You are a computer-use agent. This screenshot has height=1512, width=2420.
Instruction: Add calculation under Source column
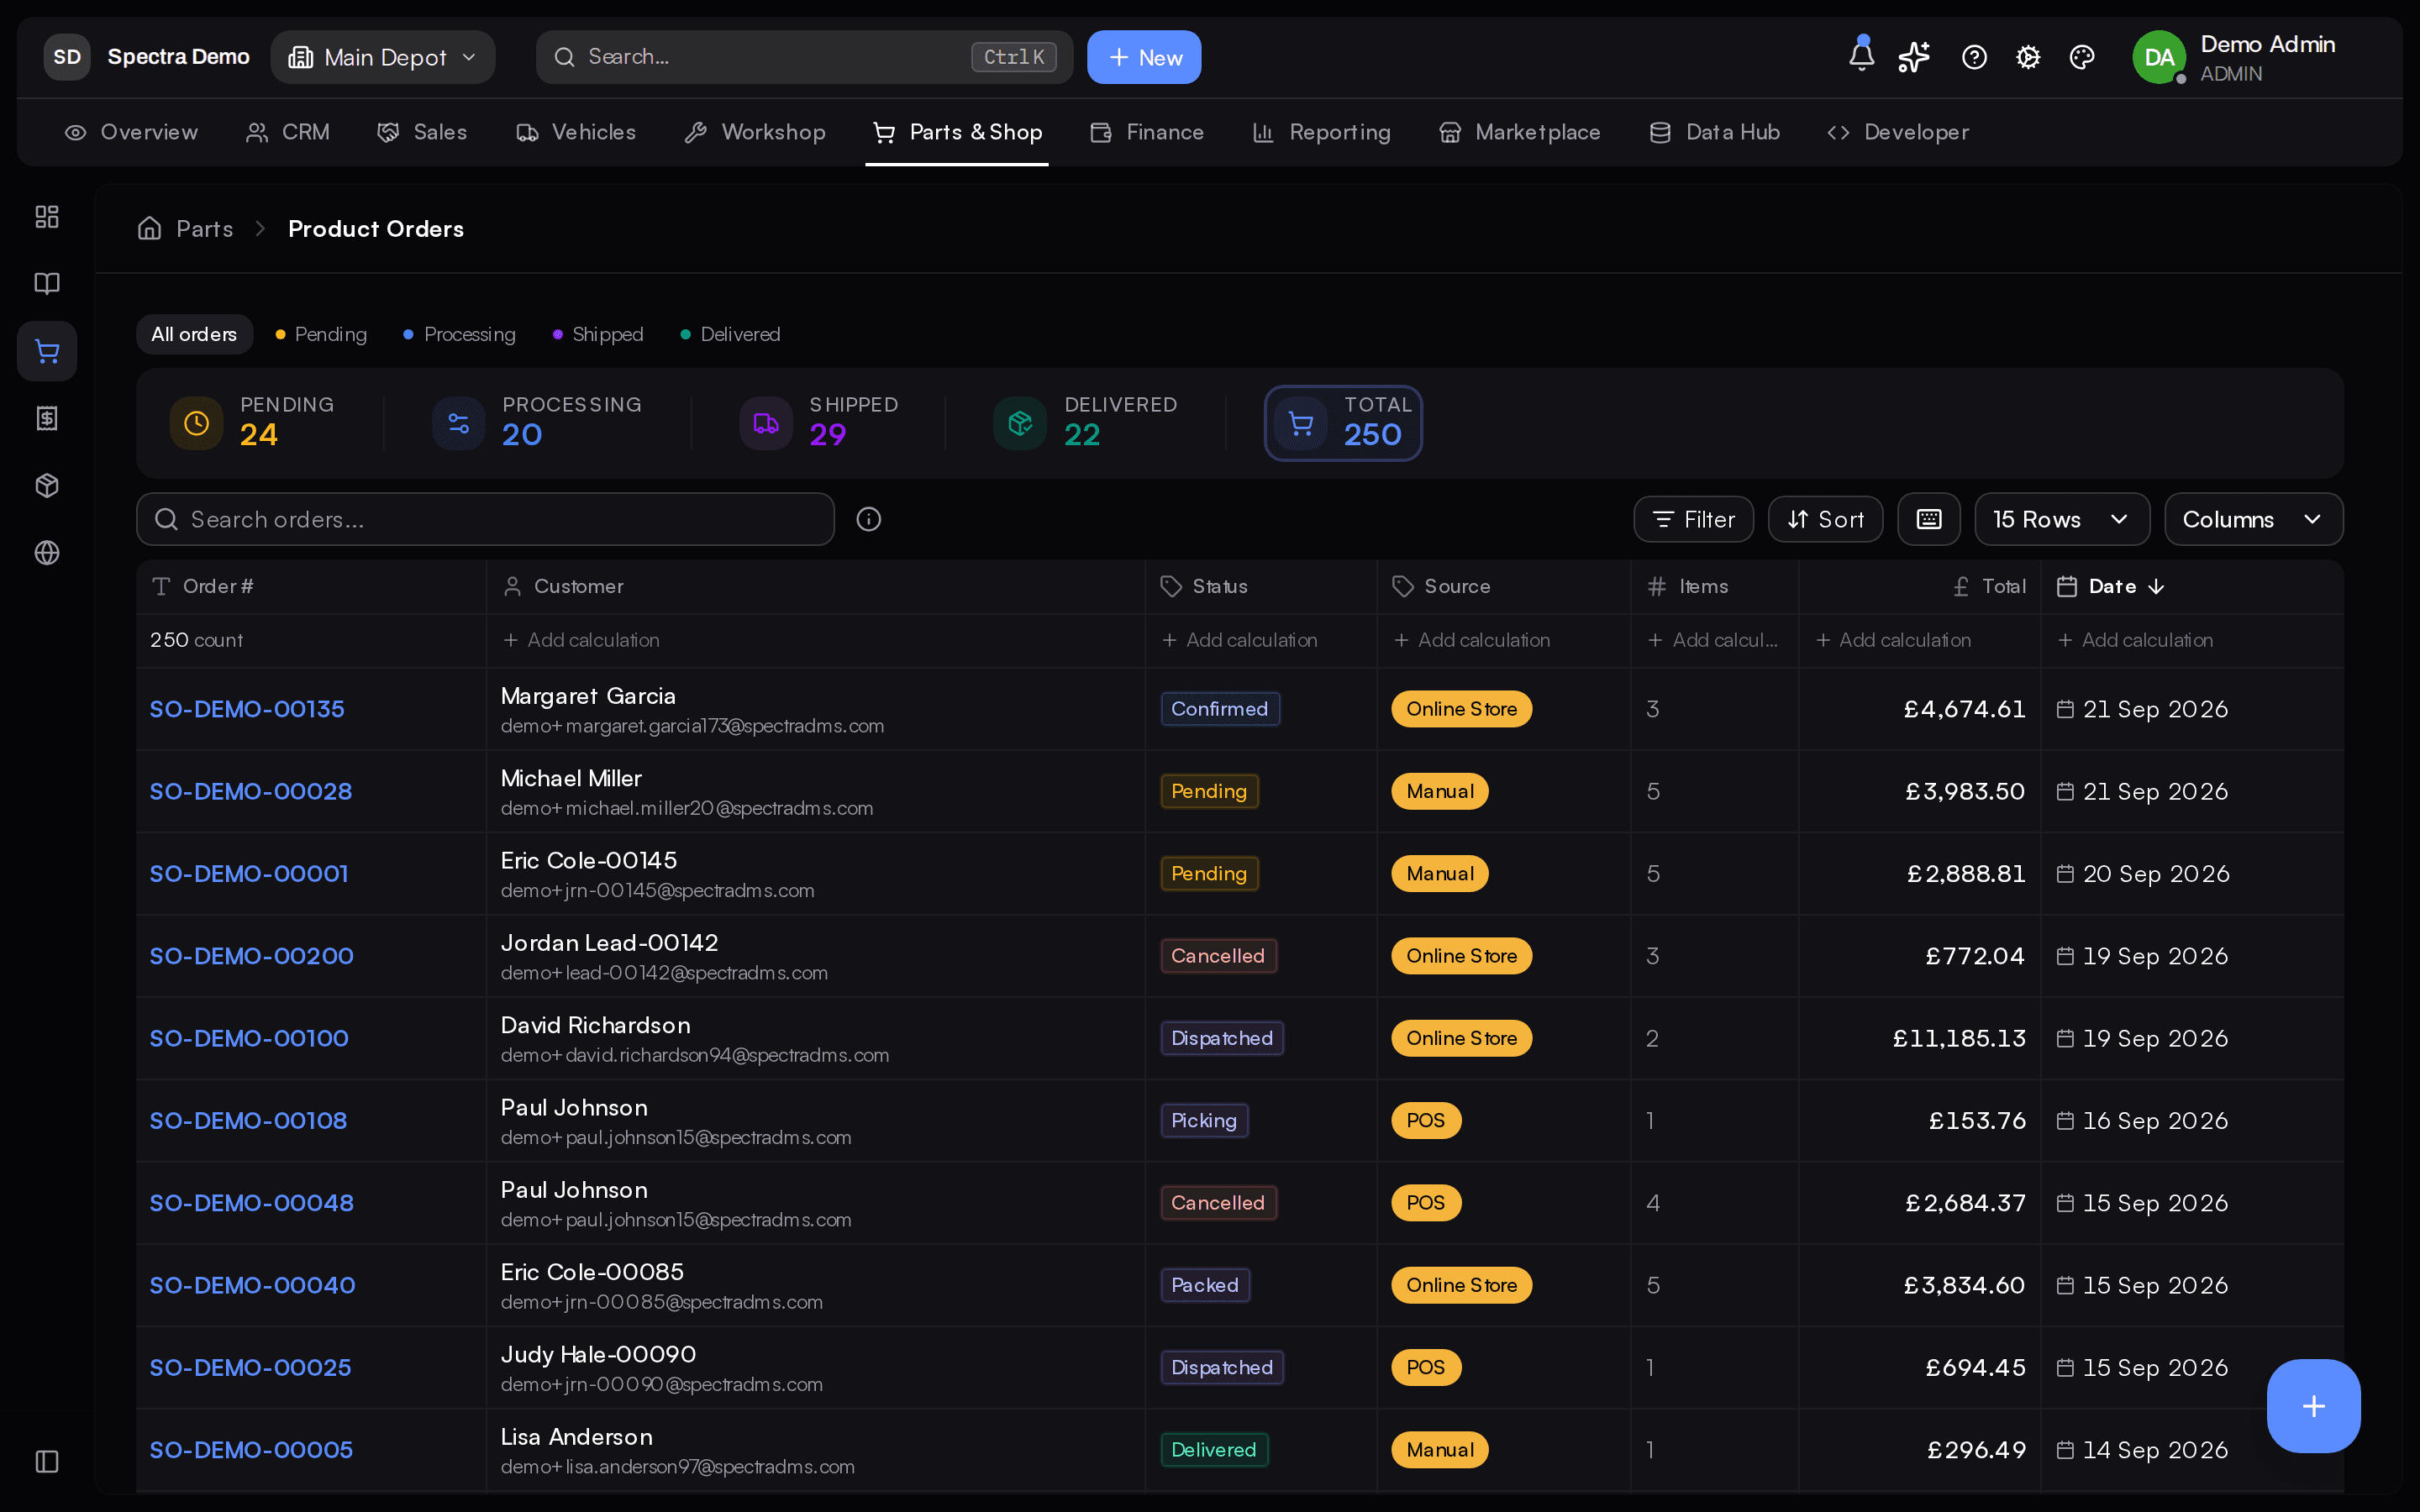coord(1472,640)
